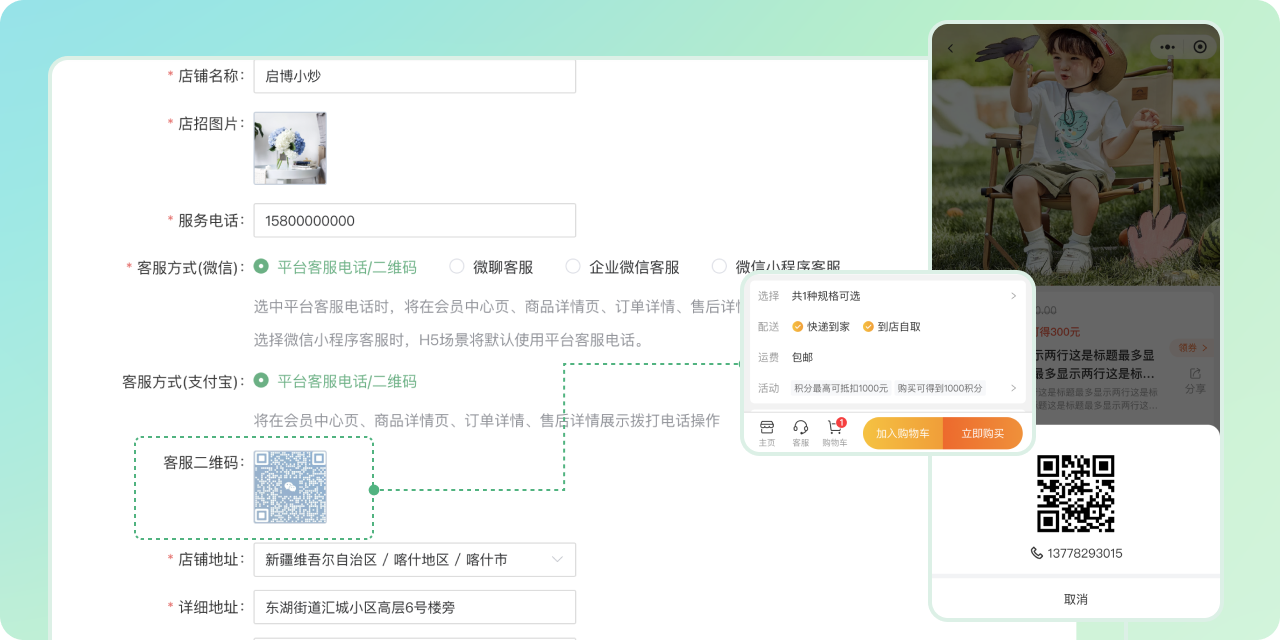
Task: Click the 包邮 shipping value
Action: coord(802,357)
